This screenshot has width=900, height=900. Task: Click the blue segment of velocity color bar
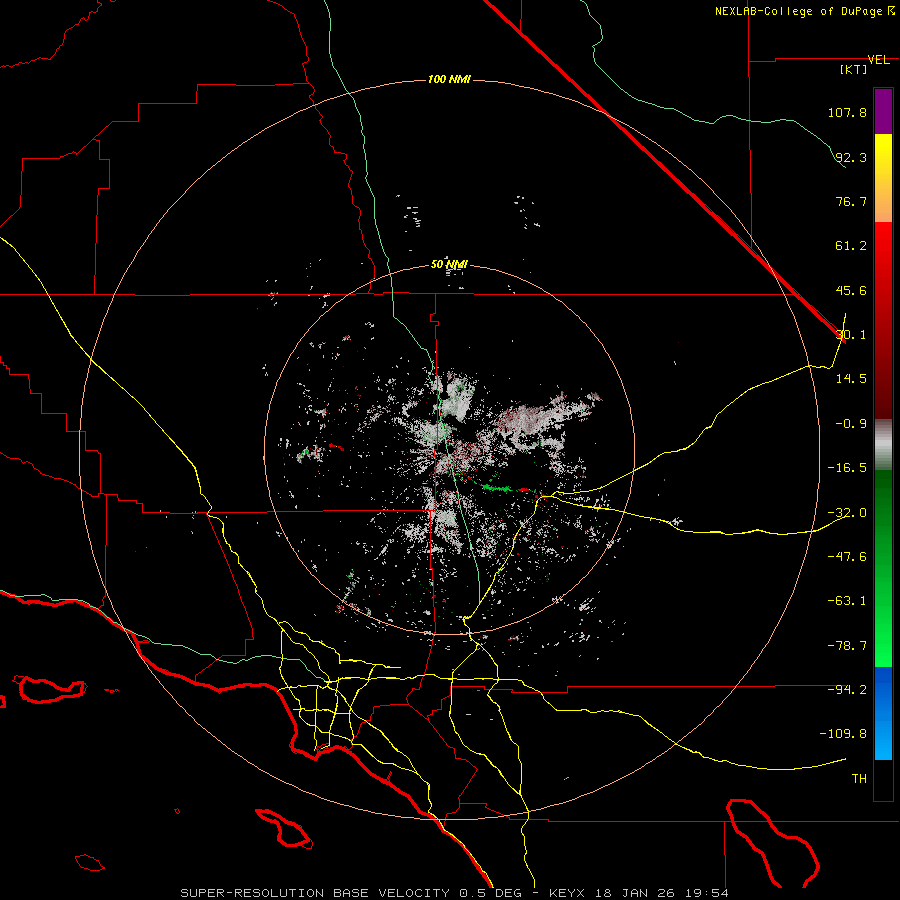point(883,713)
